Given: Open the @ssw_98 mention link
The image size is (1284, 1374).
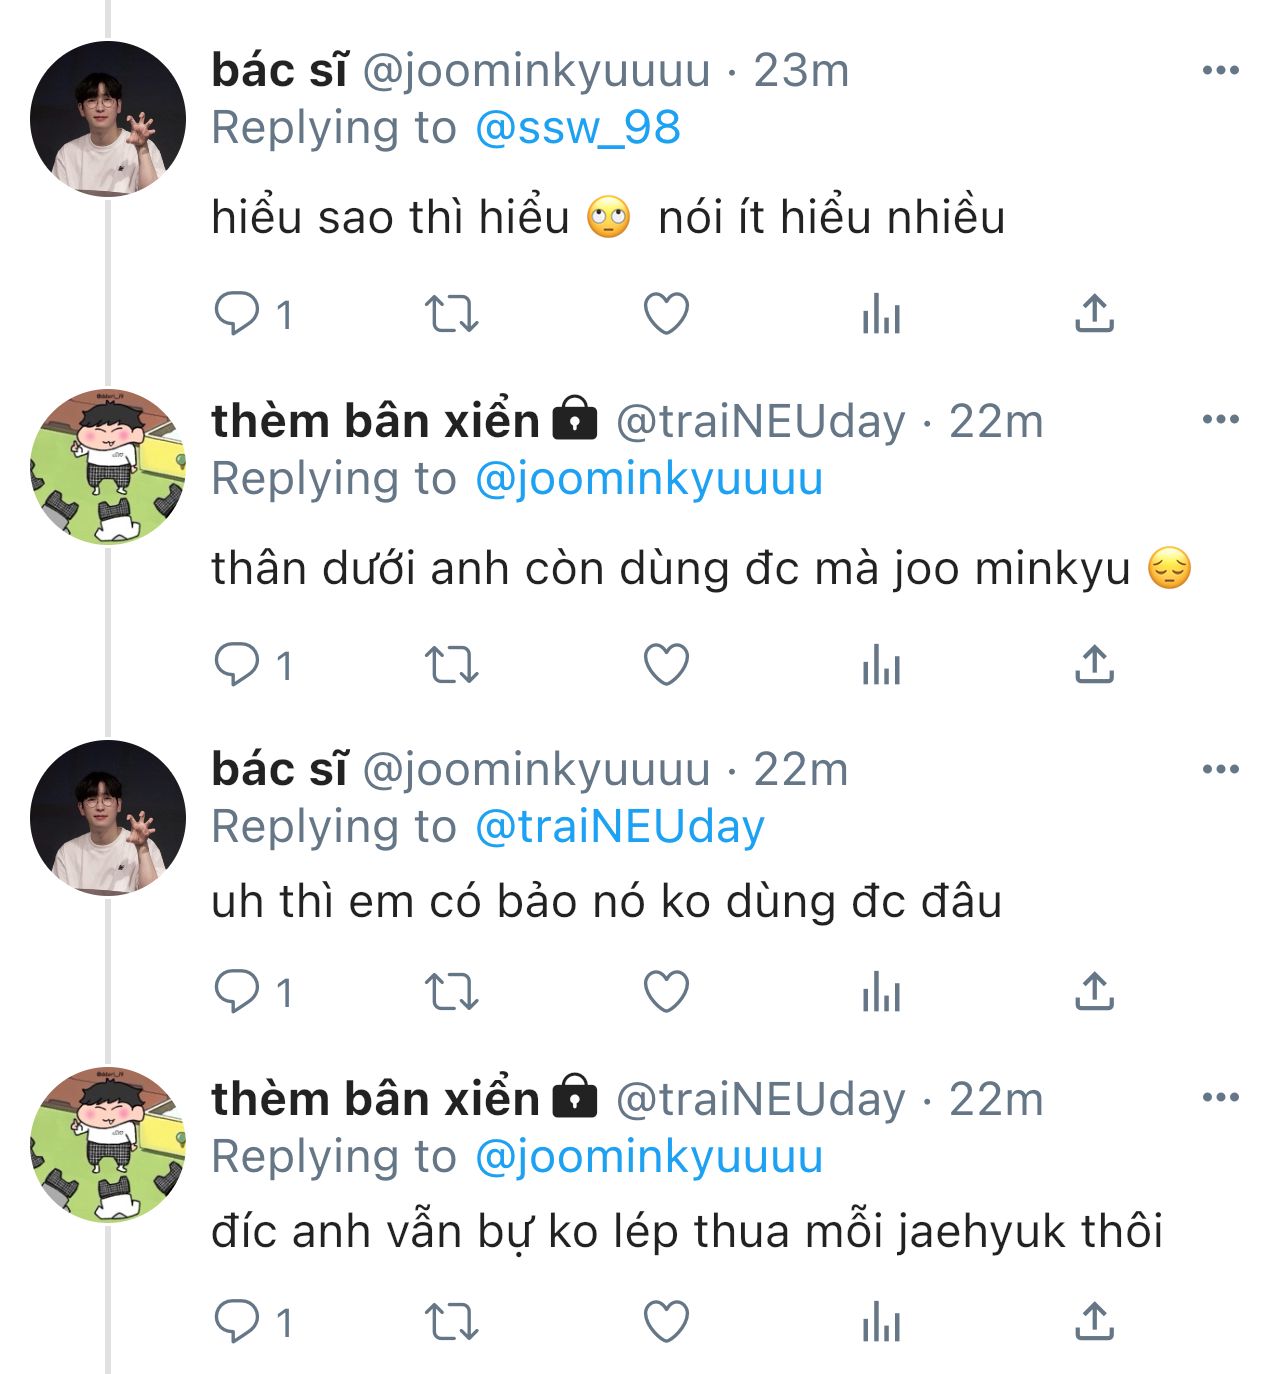Looking at the screenshot, I should pos(578,128).
